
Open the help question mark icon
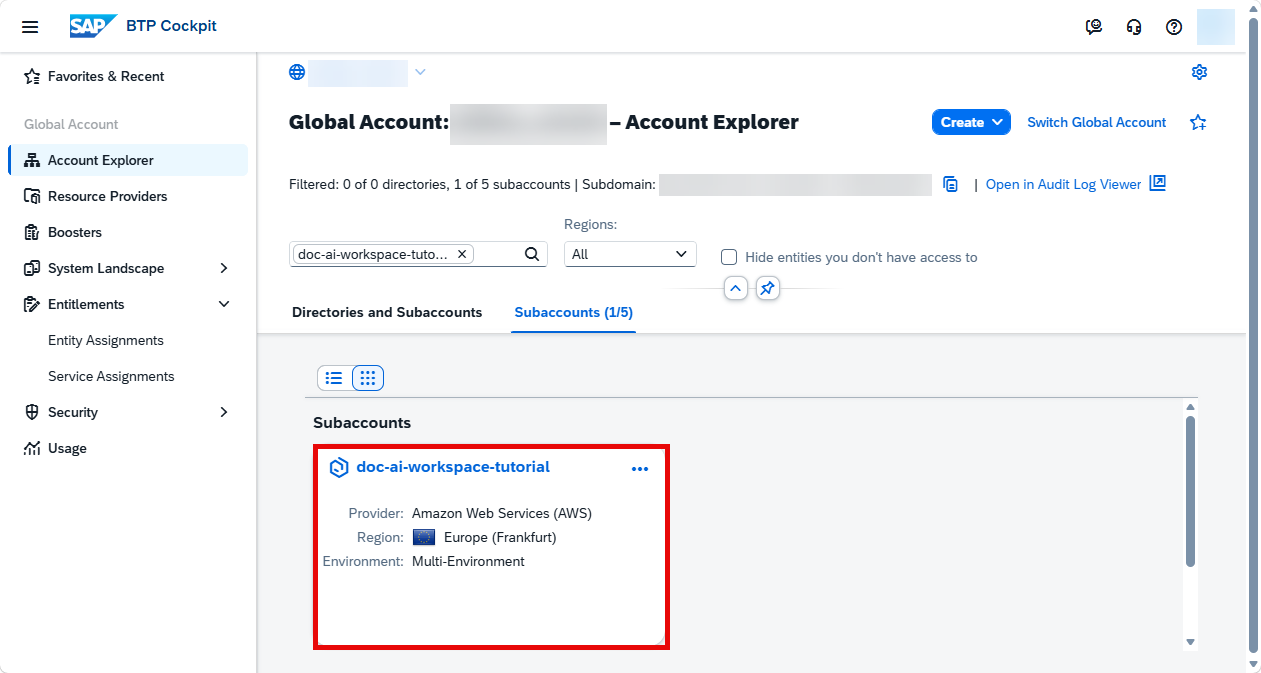[1174, 27]
